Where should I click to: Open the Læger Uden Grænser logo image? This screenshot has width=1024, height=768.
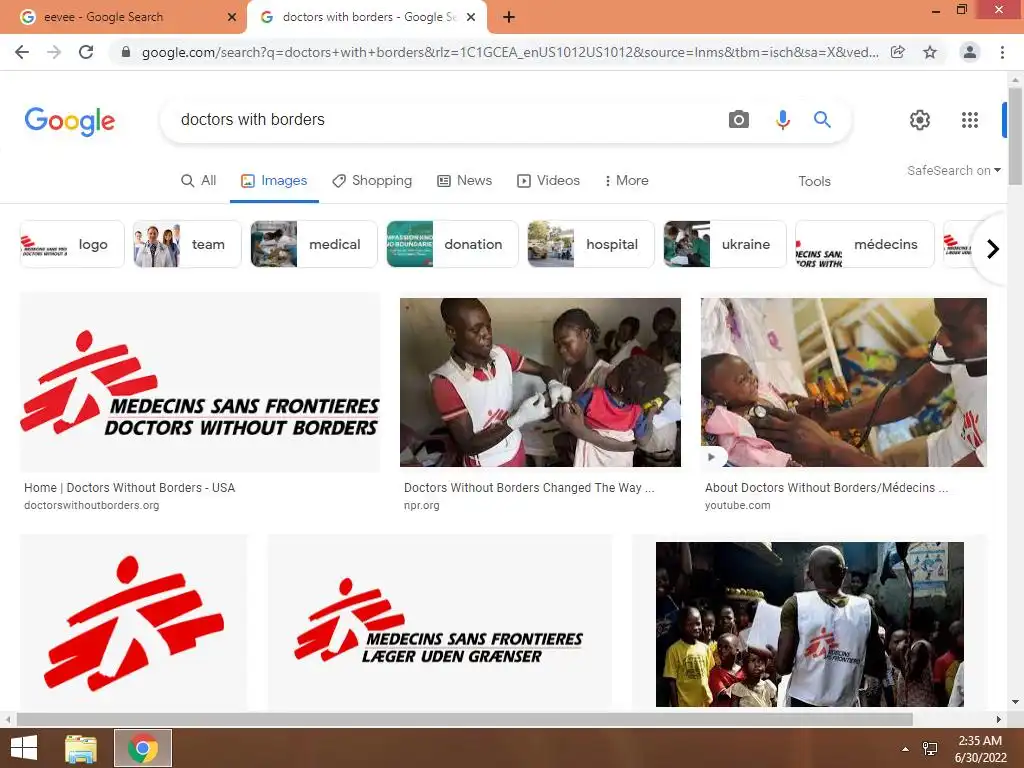tap(440, 622)
